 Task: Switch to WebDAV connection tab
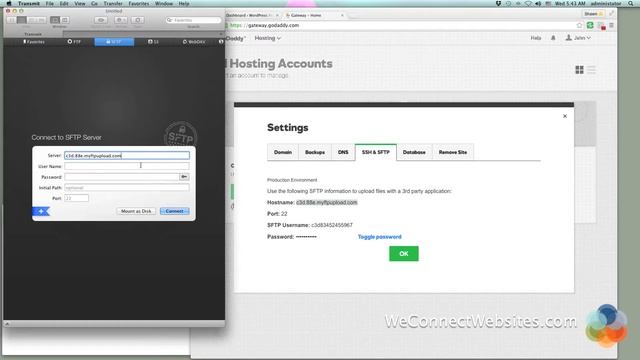(x=194, y=42)
